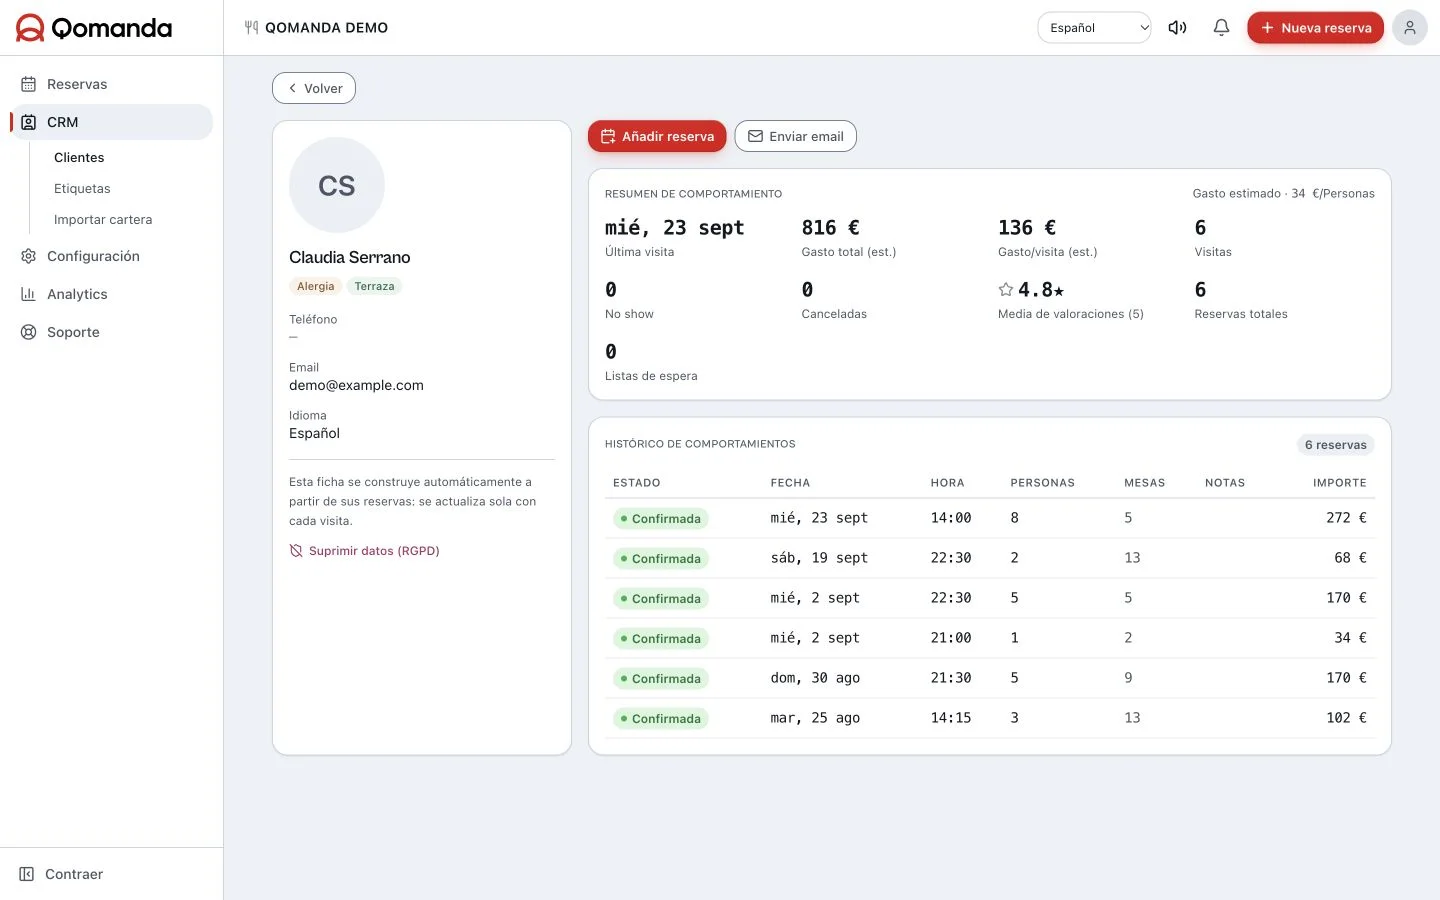Collapse the sidebar with Contraer
The width and height of the screenshot is (1440, 900).
pos(62,874)
